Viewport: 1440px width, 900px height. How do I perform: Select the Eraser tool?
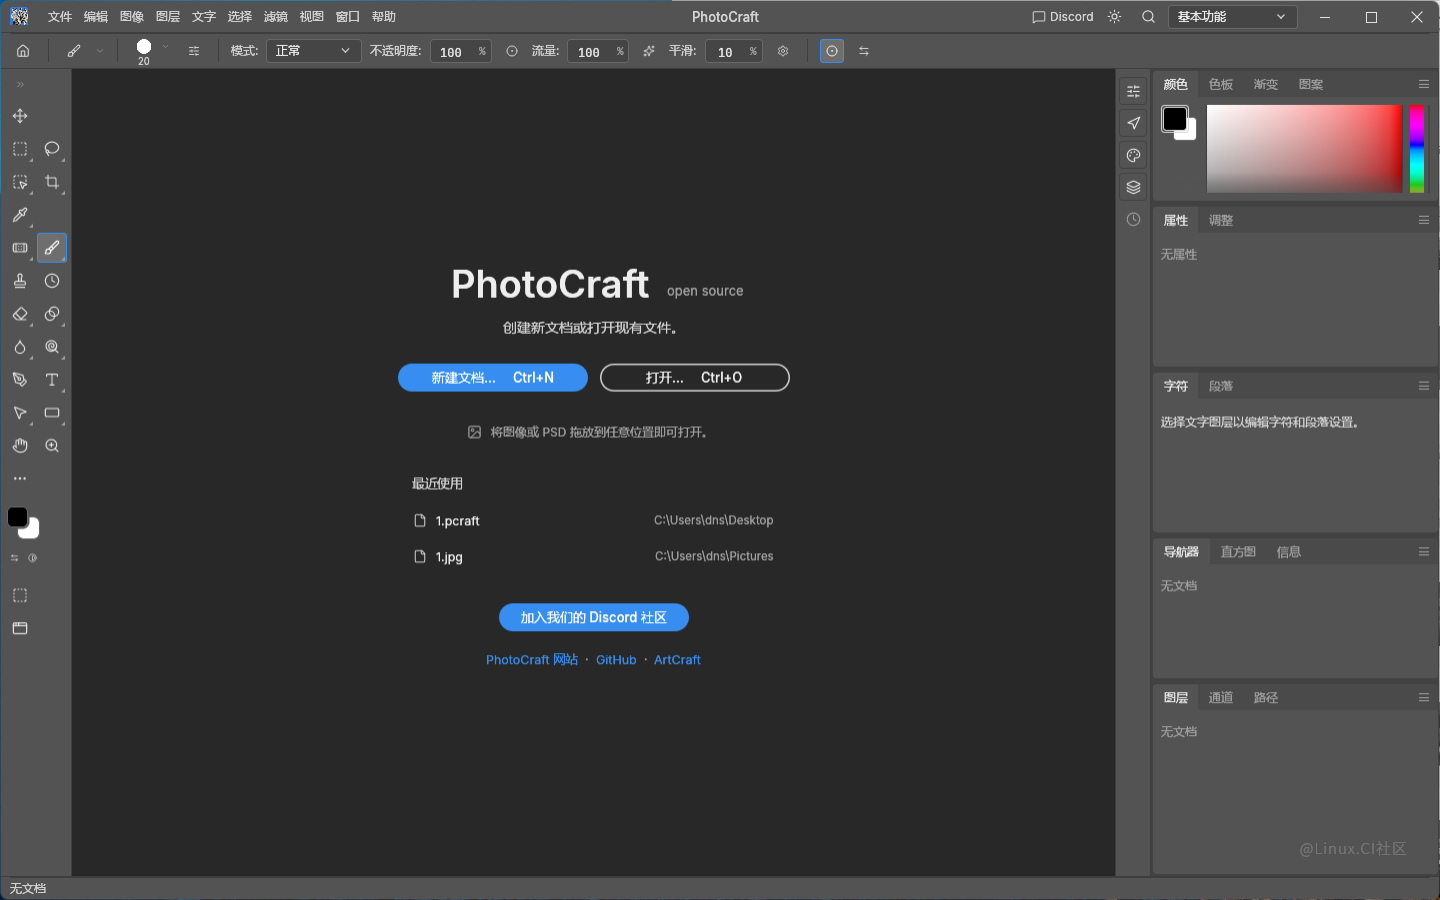pyautogui.click(x=20, y=314)
